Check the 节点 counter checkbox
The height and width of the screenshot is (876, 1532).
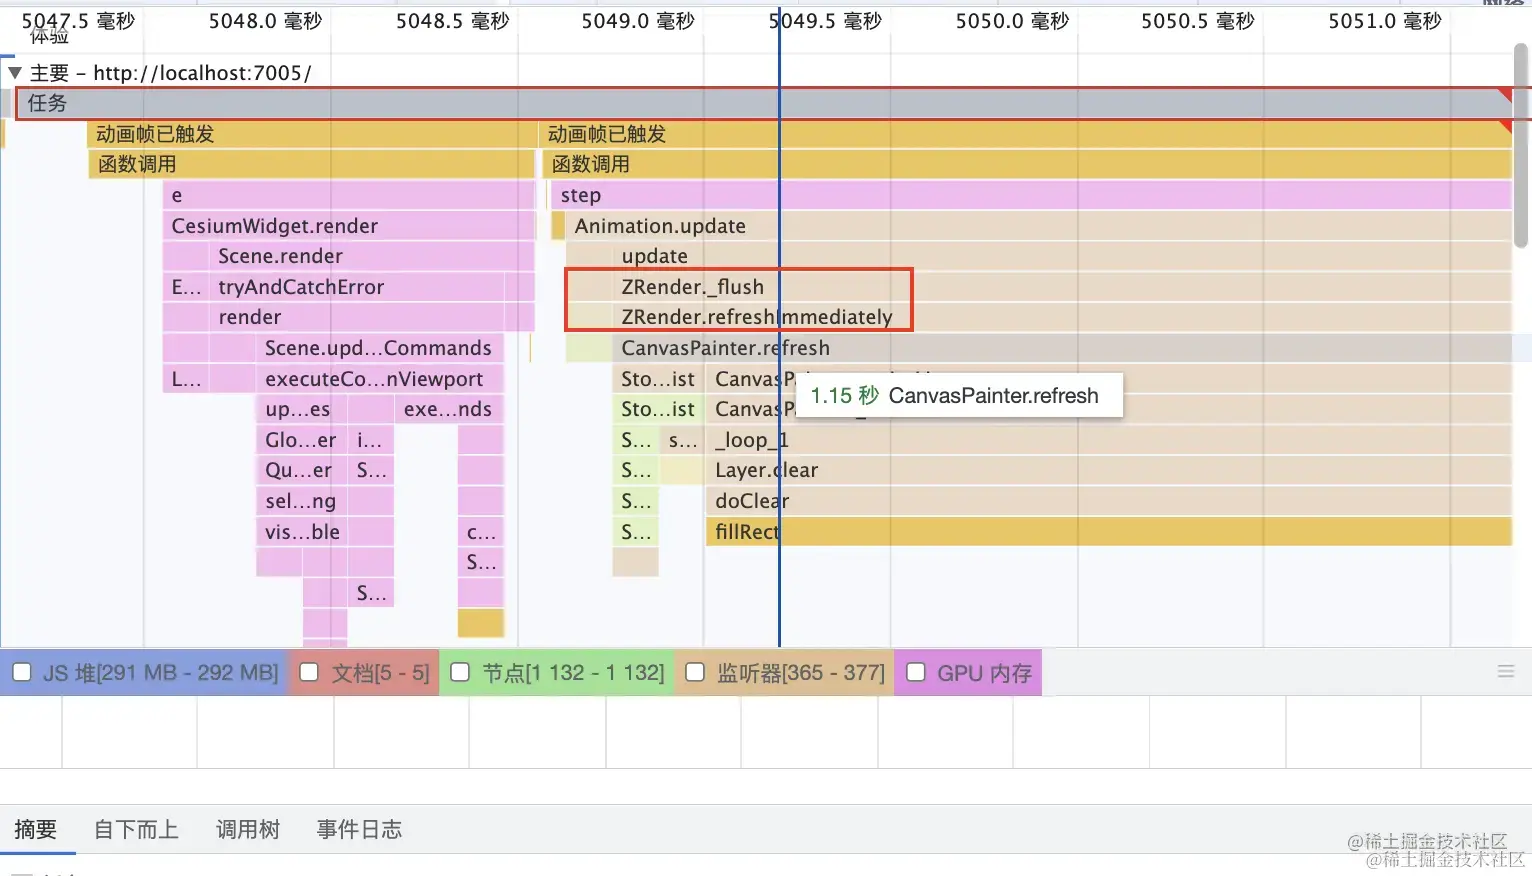[460, 672]
